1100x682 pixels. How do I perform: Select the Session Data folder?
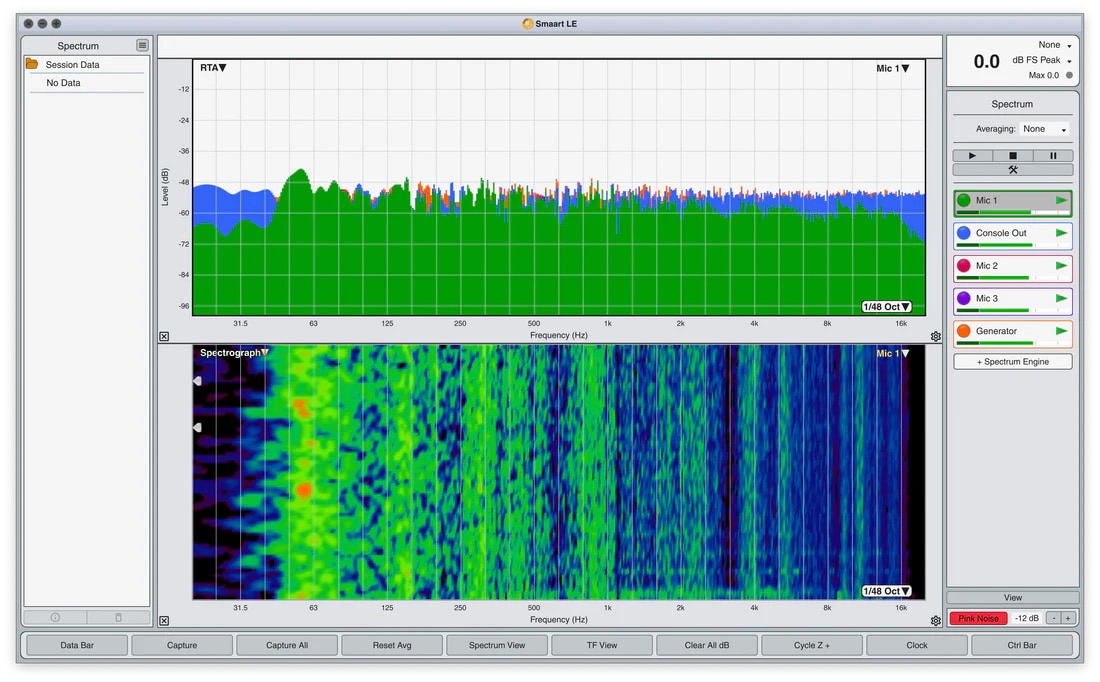(72, 65)
